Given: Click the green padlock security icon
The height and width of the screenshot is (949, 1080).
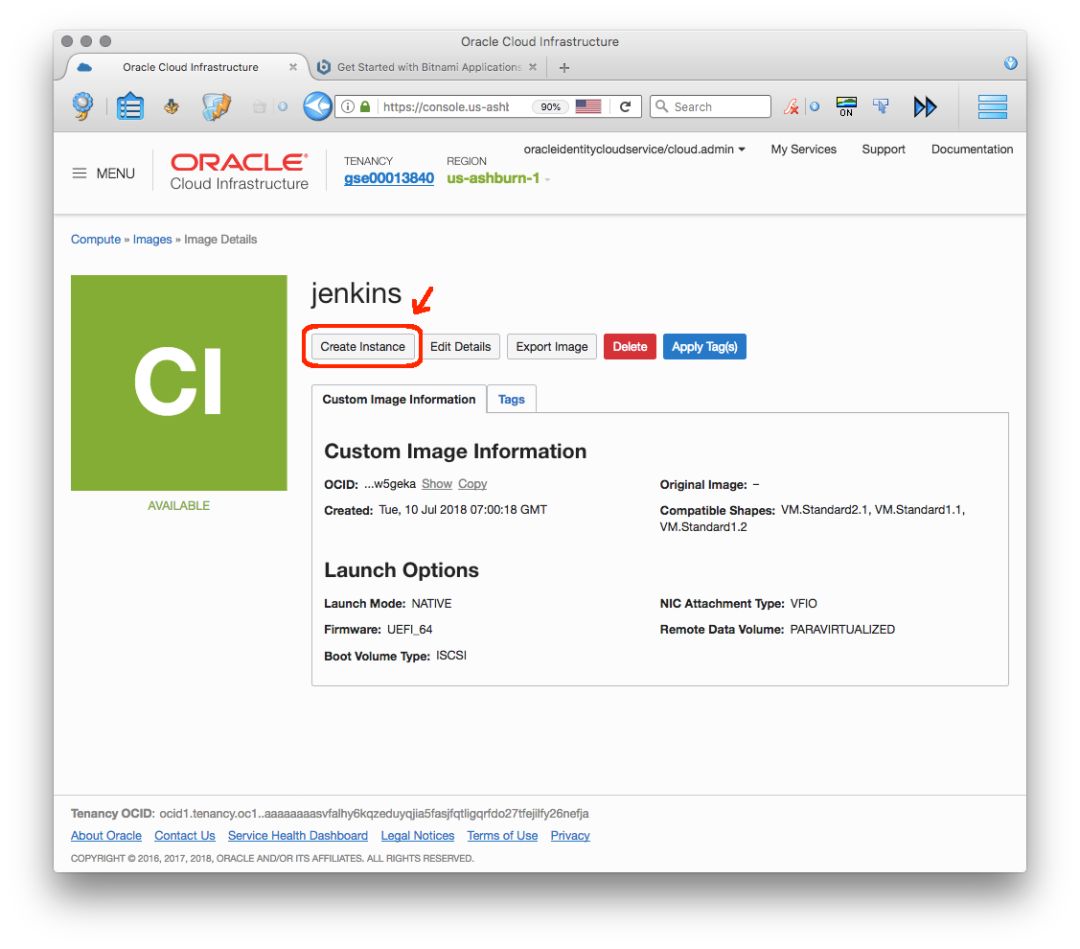Looking at the screenshot, I should tap(365, 107).
